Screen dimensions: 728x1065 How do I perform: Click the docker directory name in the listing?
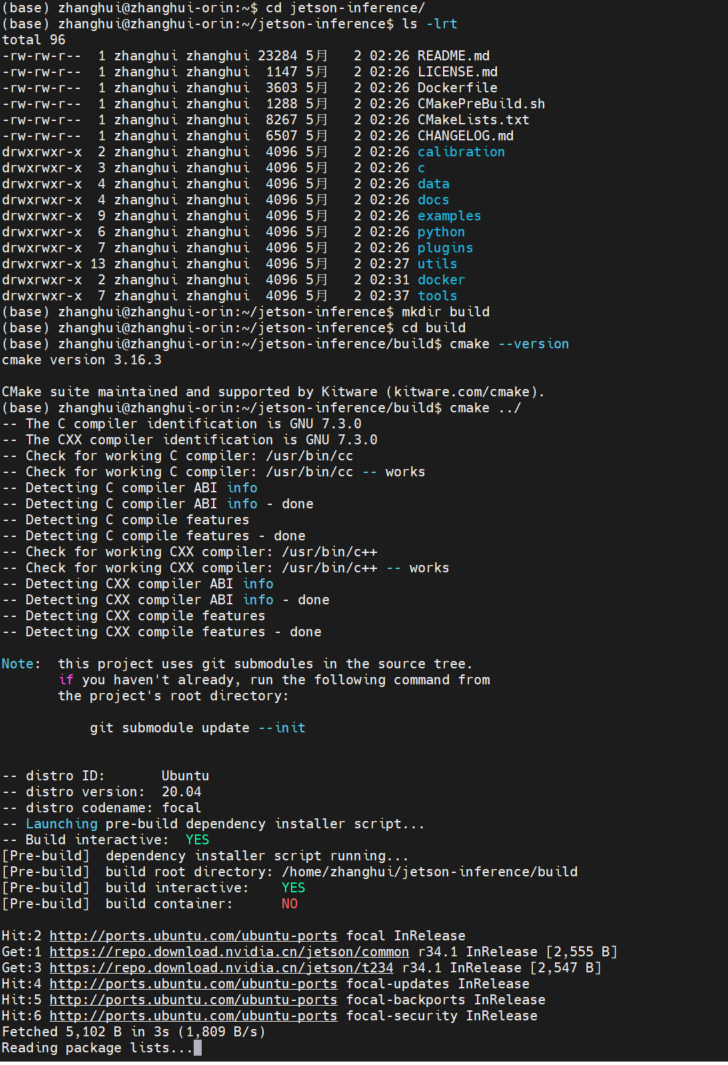(x=441, y=280)
